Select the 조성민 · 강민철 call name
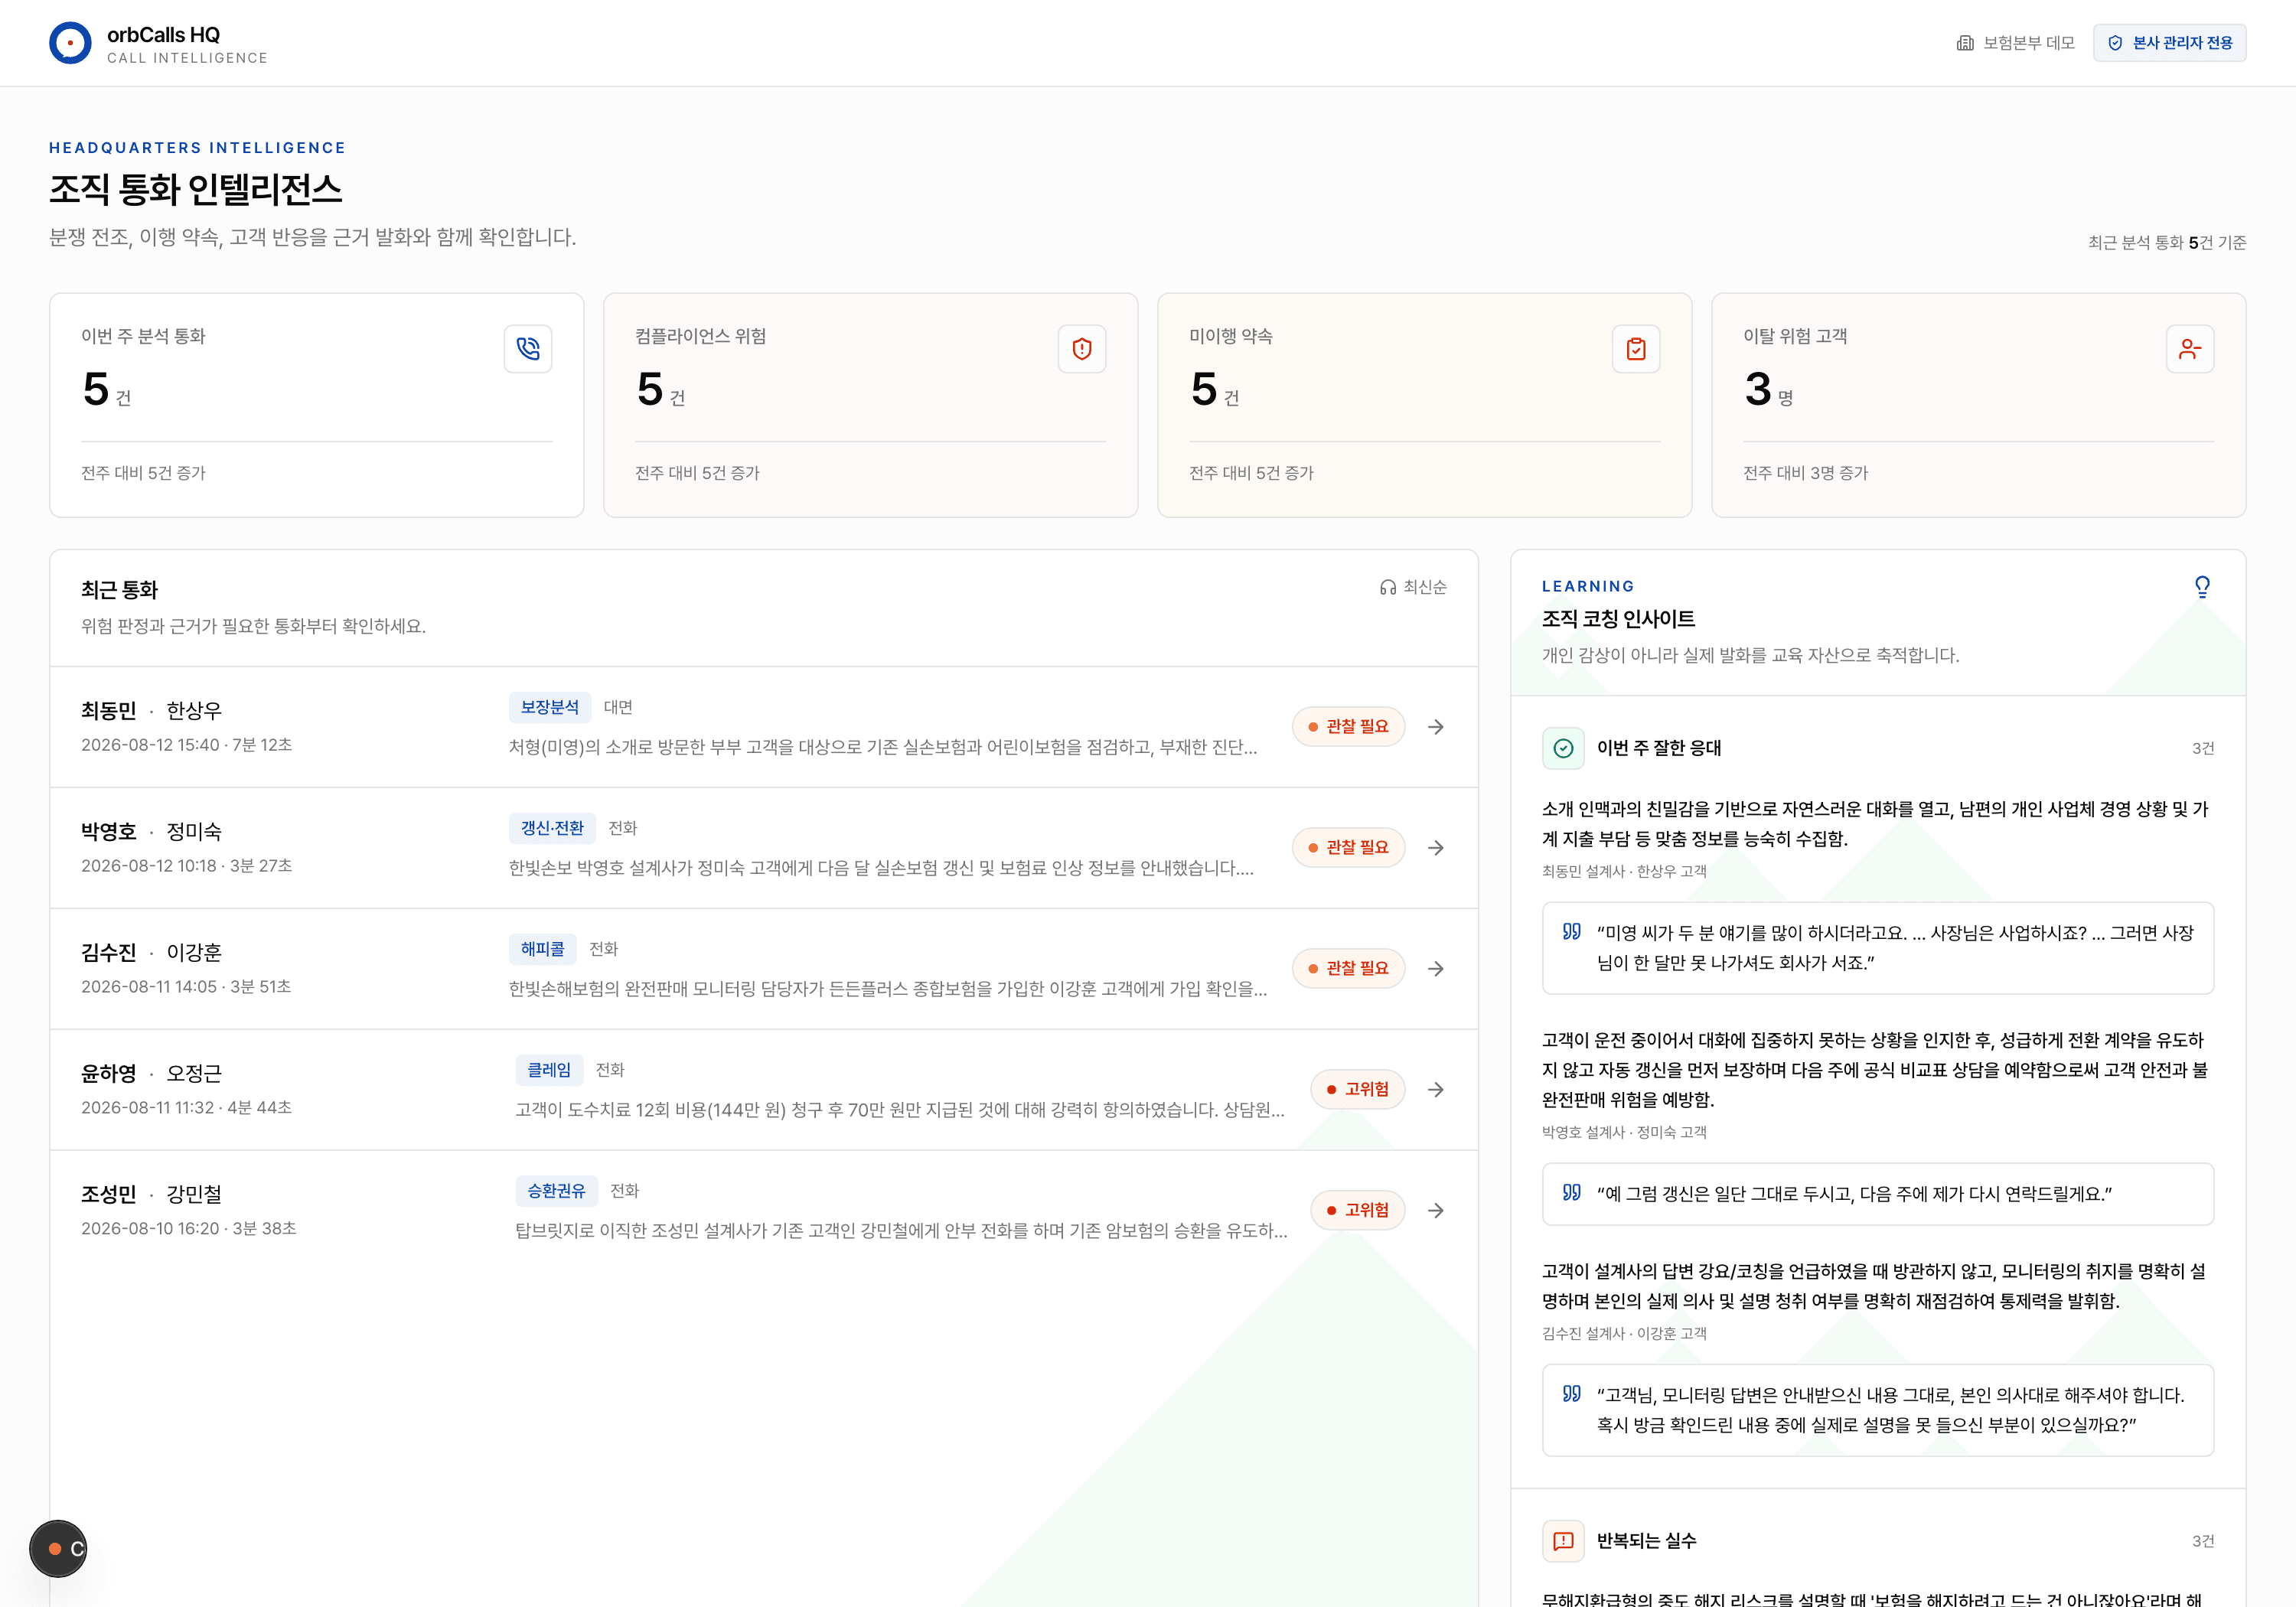 tap(151, 1195)
